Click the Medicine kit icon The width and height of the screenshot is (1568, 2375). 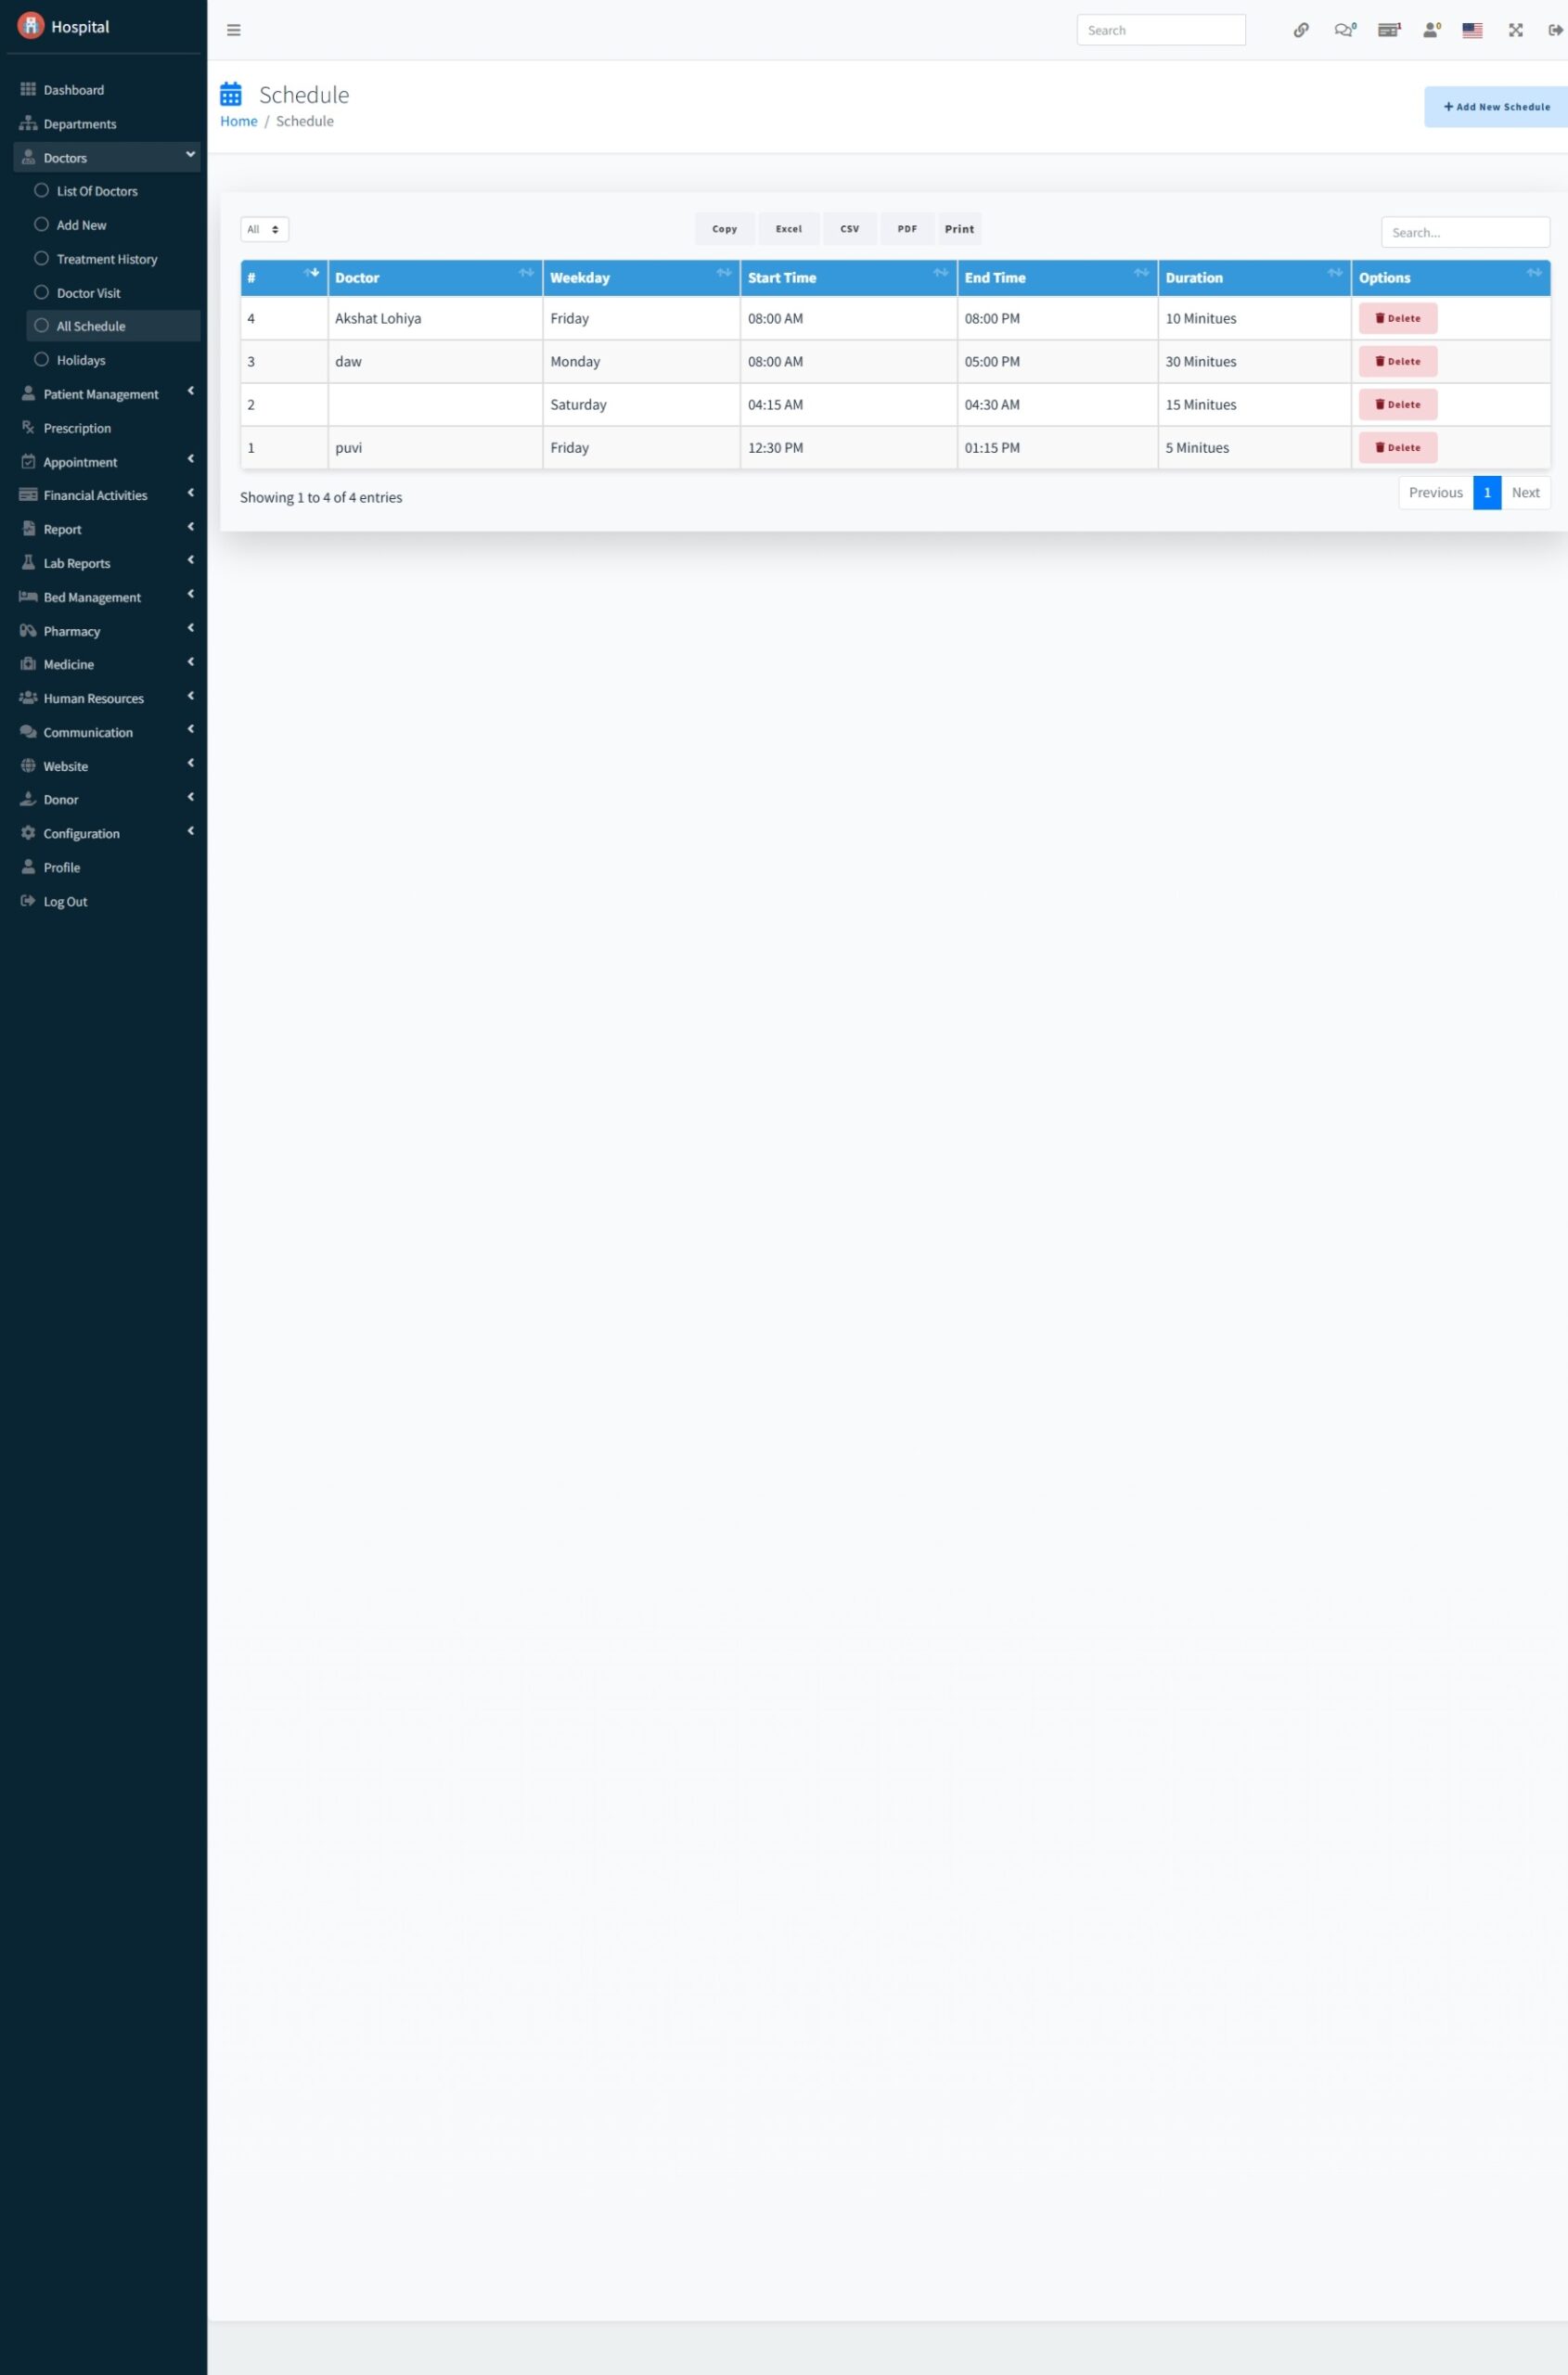(x=28, y=664)
